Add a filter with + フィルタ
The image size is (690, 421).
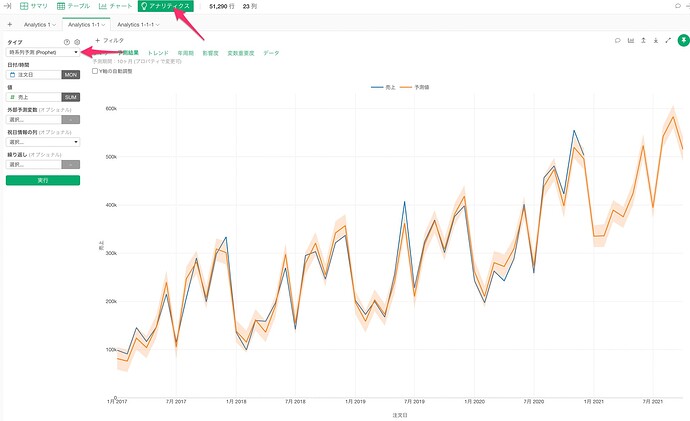pos(110,40)
